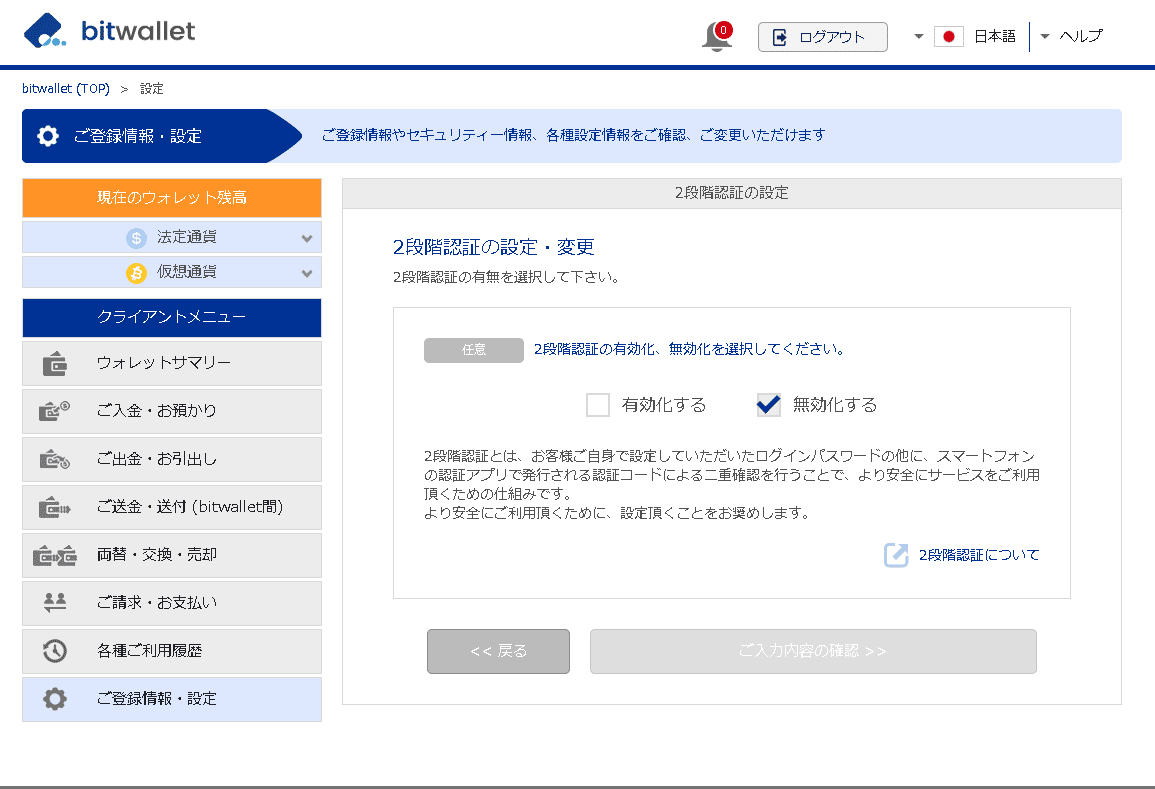The image size is (1155, 789).
Task: Uncheck the 無効化する checkbox
Action: coord(768,404)
